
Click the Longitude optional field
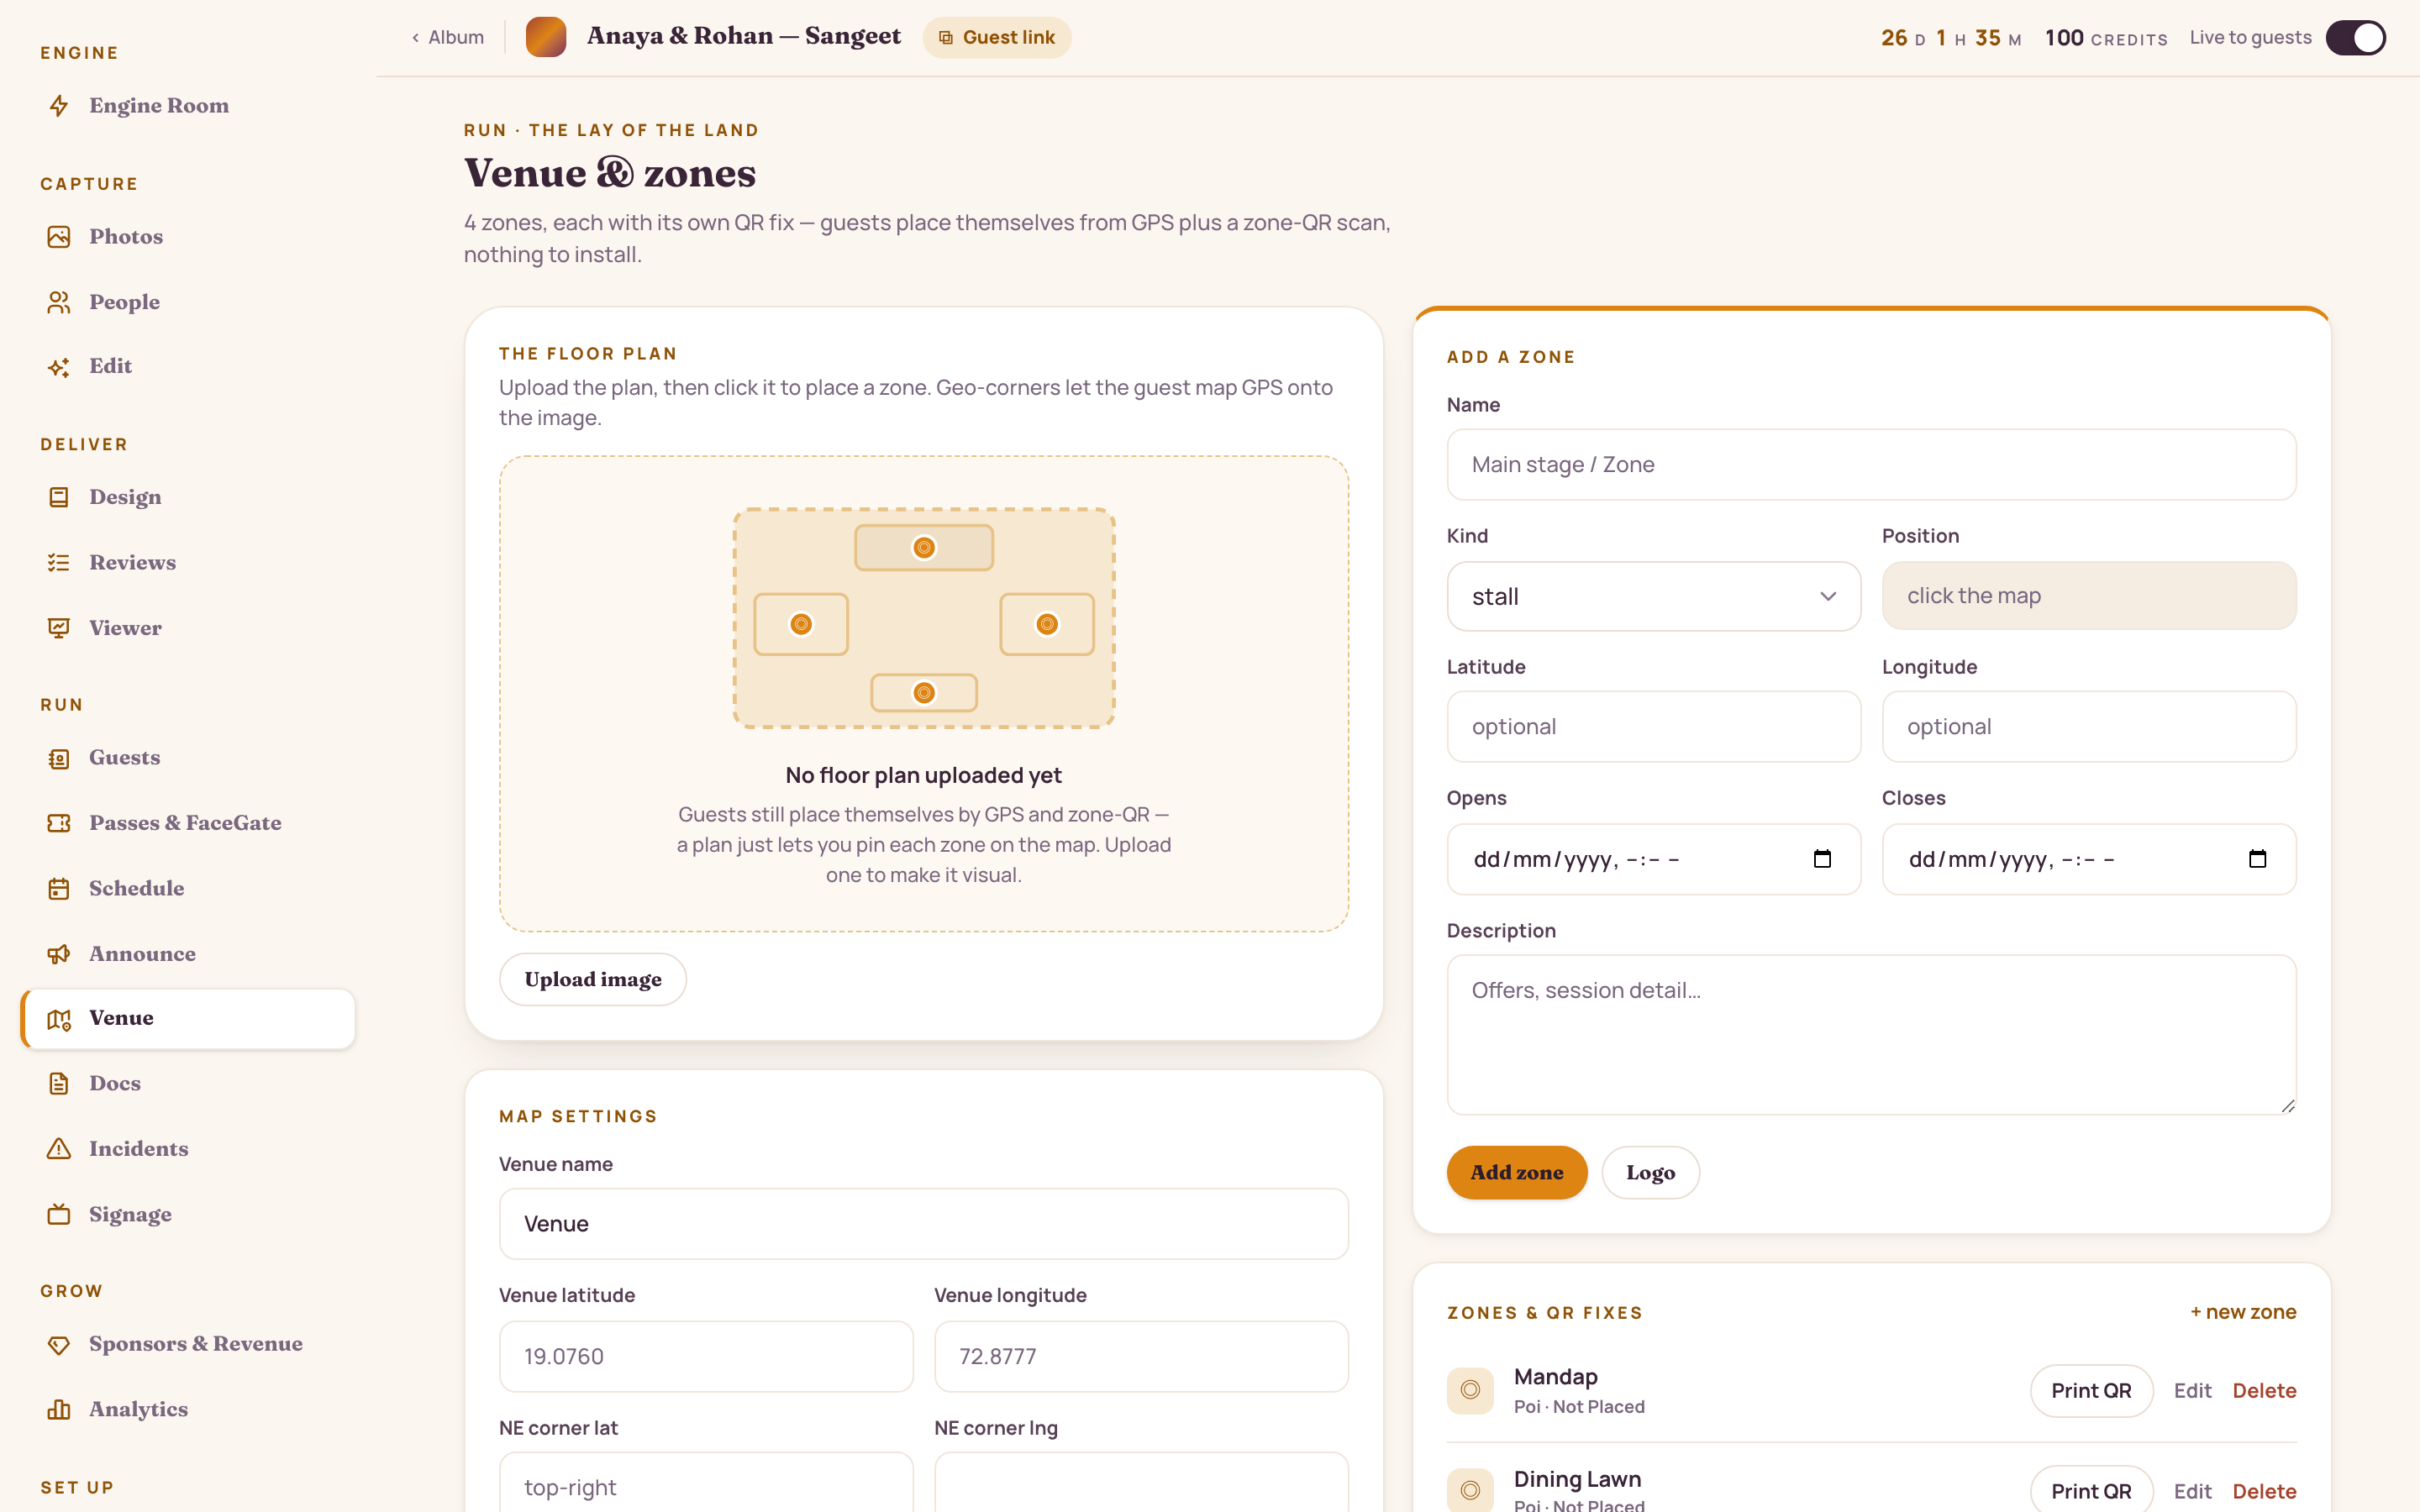[x=2089, y=727]
